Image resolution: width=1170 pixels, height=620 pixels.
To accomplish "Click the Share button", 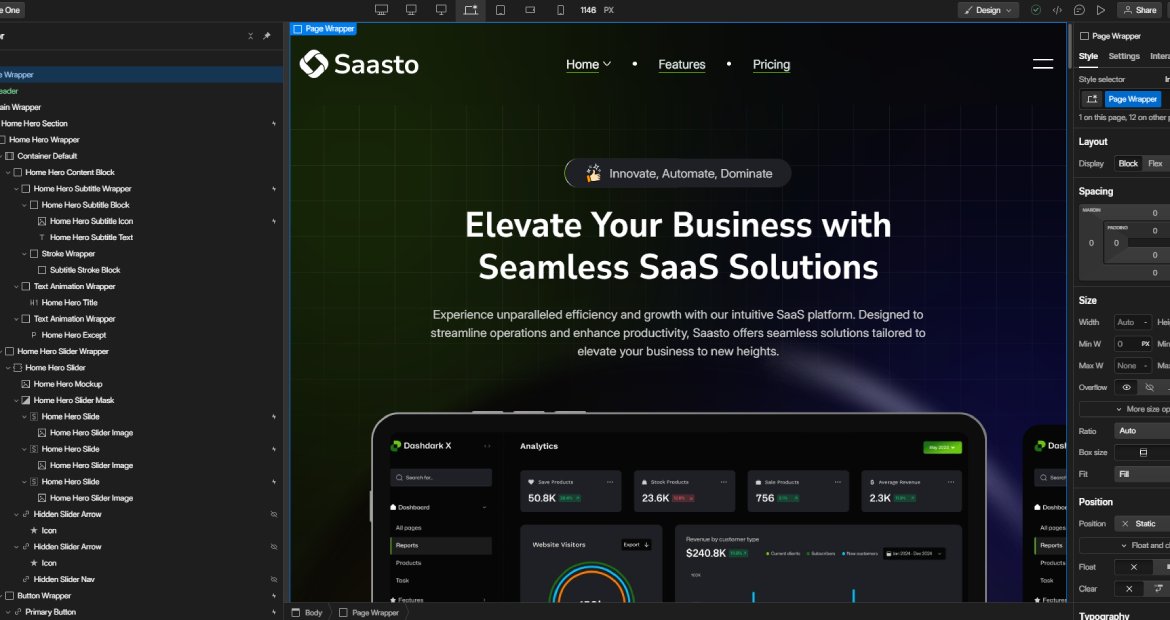I will (1139, 10).
